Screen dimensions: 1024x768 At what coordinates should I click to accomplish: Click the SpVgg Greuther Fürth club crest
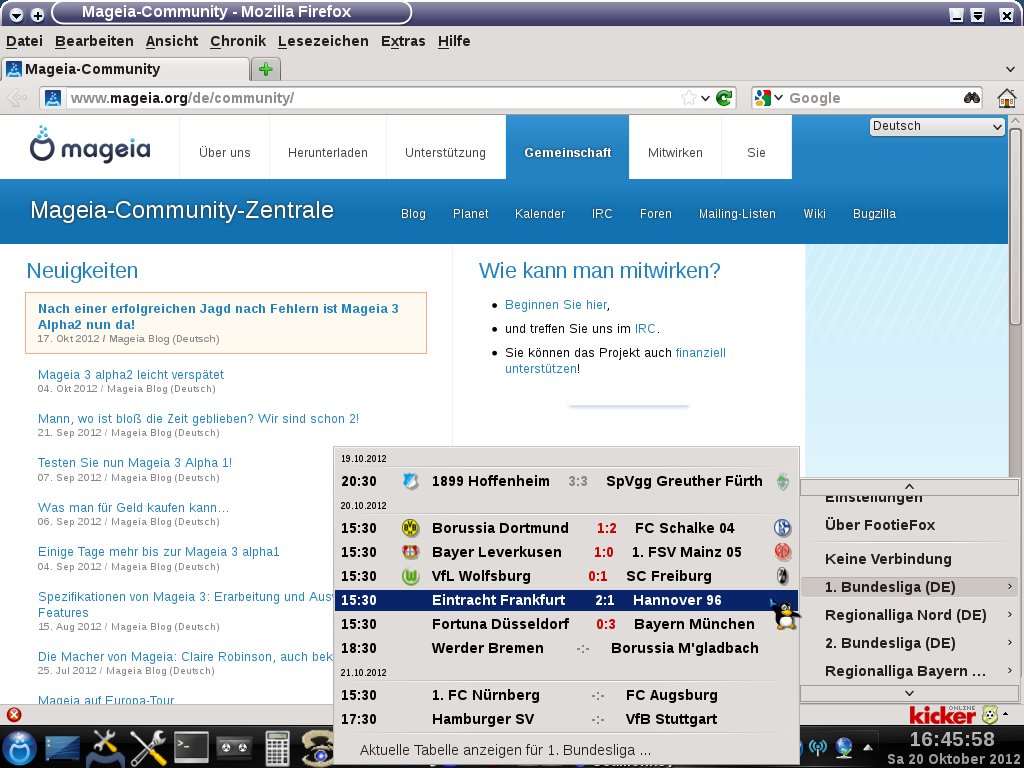pyautogui.click(x=782, y=482)
